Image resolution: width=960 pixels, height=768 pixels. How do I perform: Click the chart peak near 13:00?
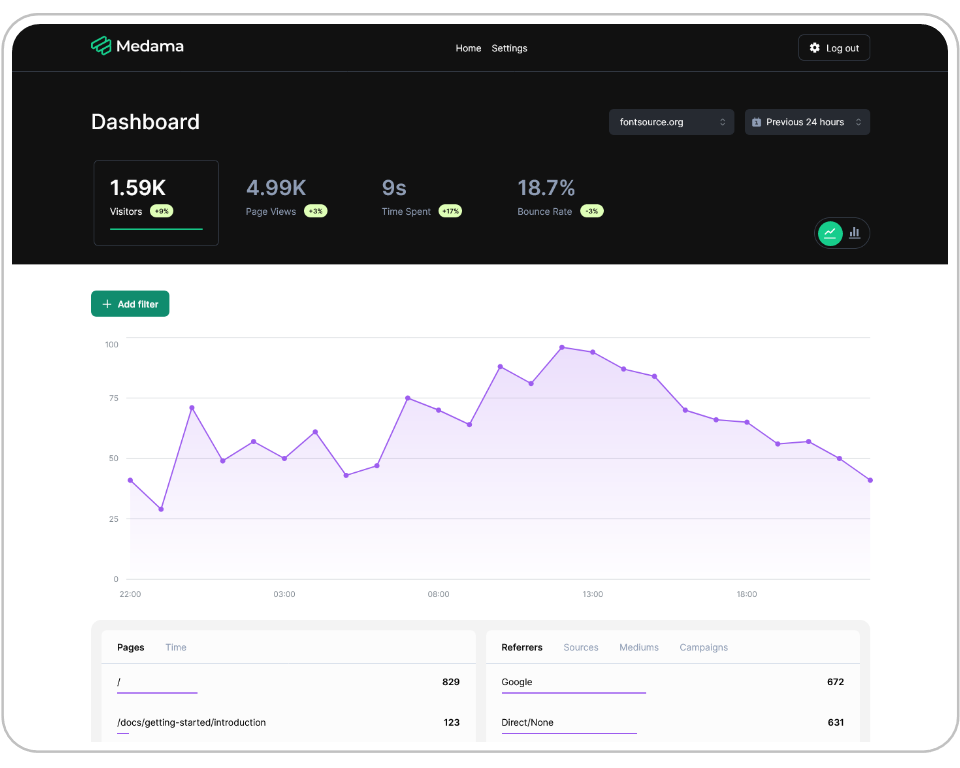(x=563, y=347)
